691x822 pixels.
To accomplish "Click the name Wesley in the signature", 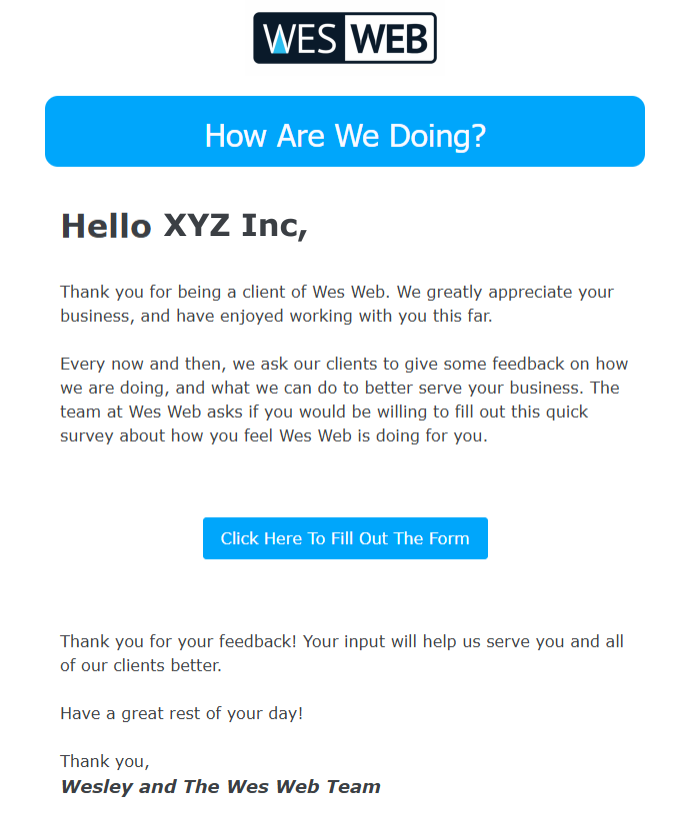I will click(97, 786).
